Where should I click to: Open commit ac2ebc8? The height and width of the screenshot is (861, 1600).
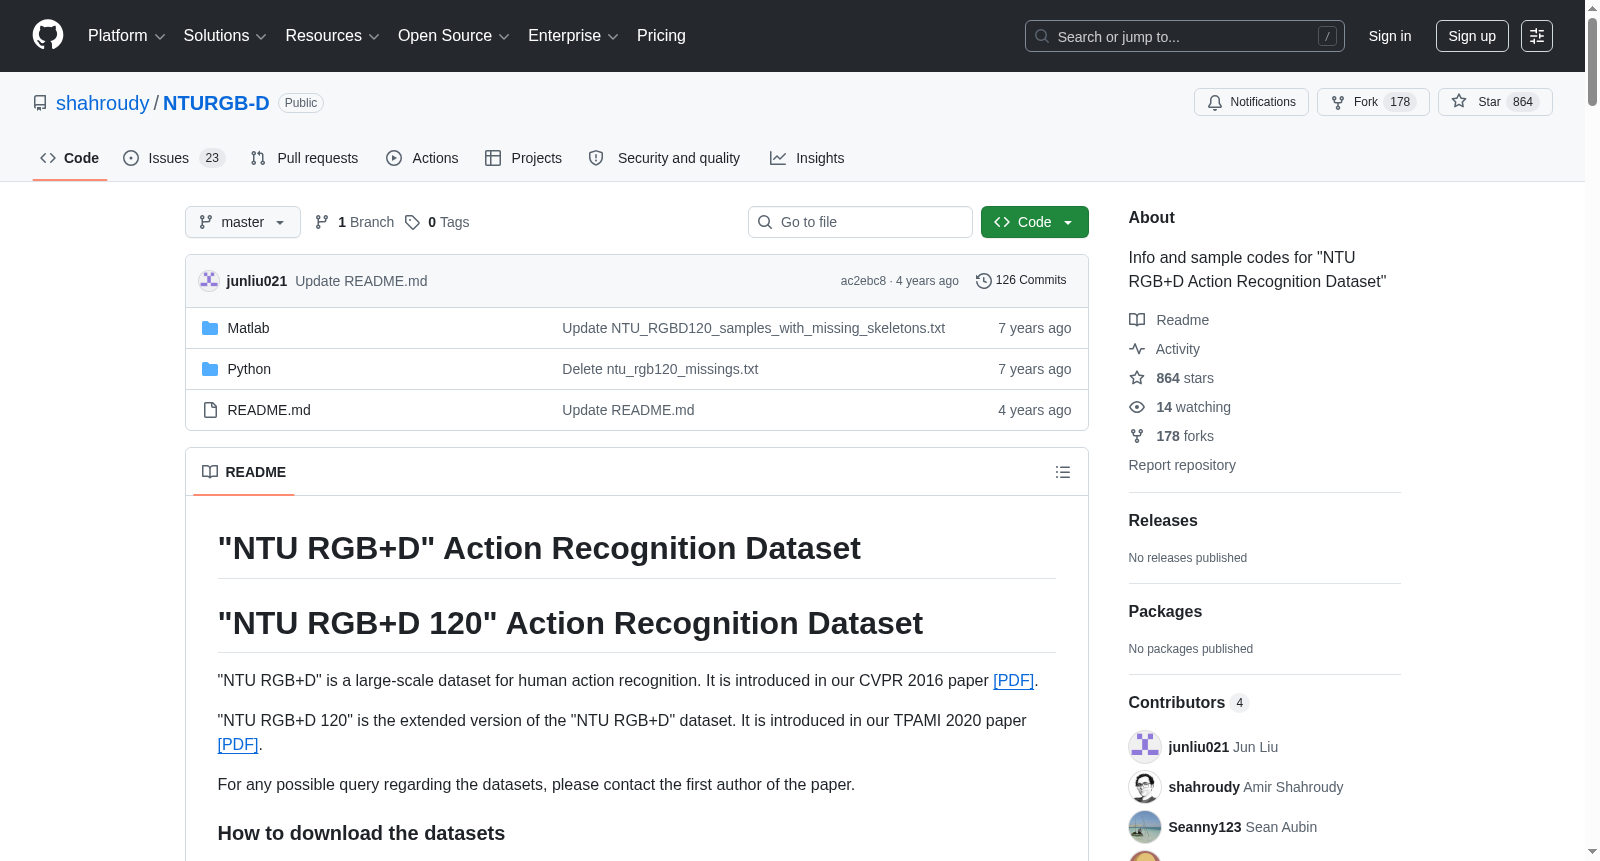coord(863,281)
